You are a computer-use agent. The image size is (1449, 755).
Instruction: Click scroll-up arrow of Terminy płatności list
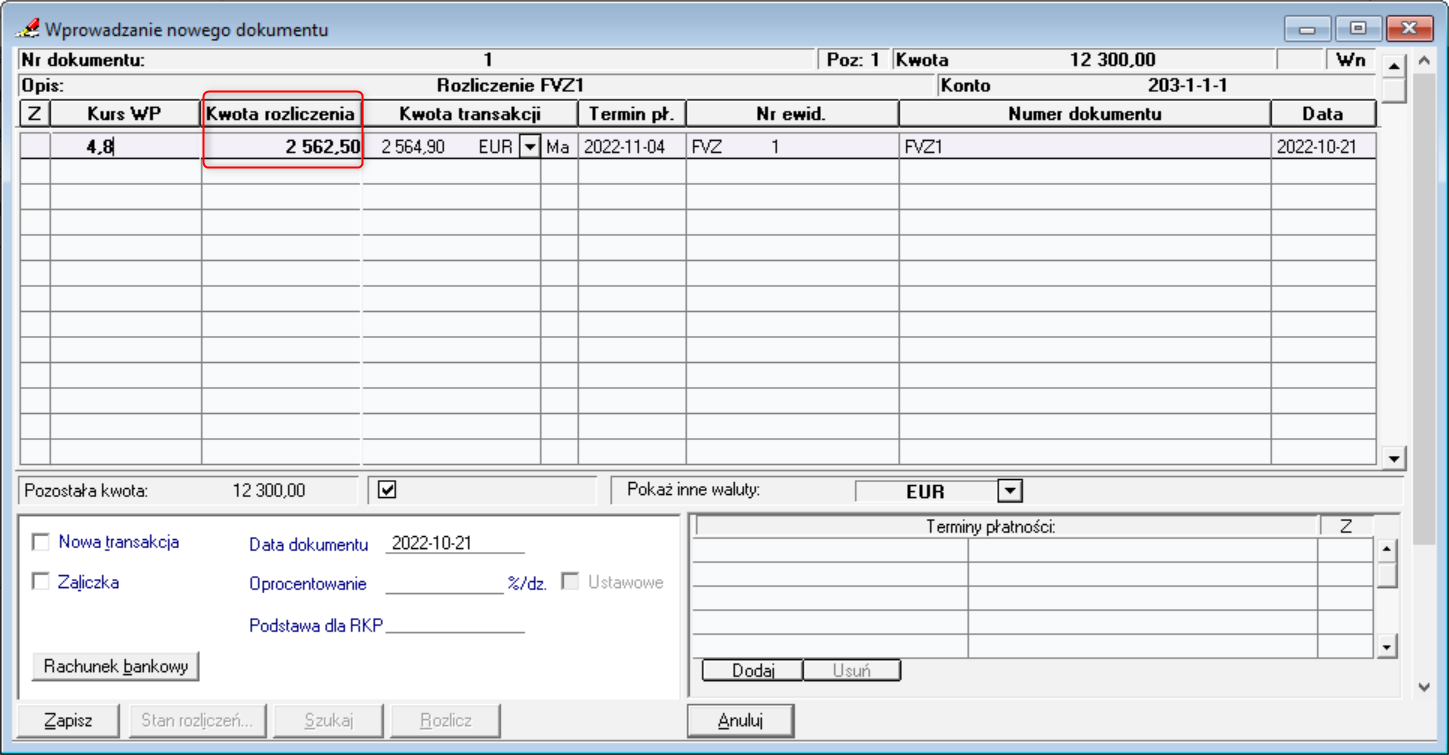pyautogui.click(x=1386, y=549)
